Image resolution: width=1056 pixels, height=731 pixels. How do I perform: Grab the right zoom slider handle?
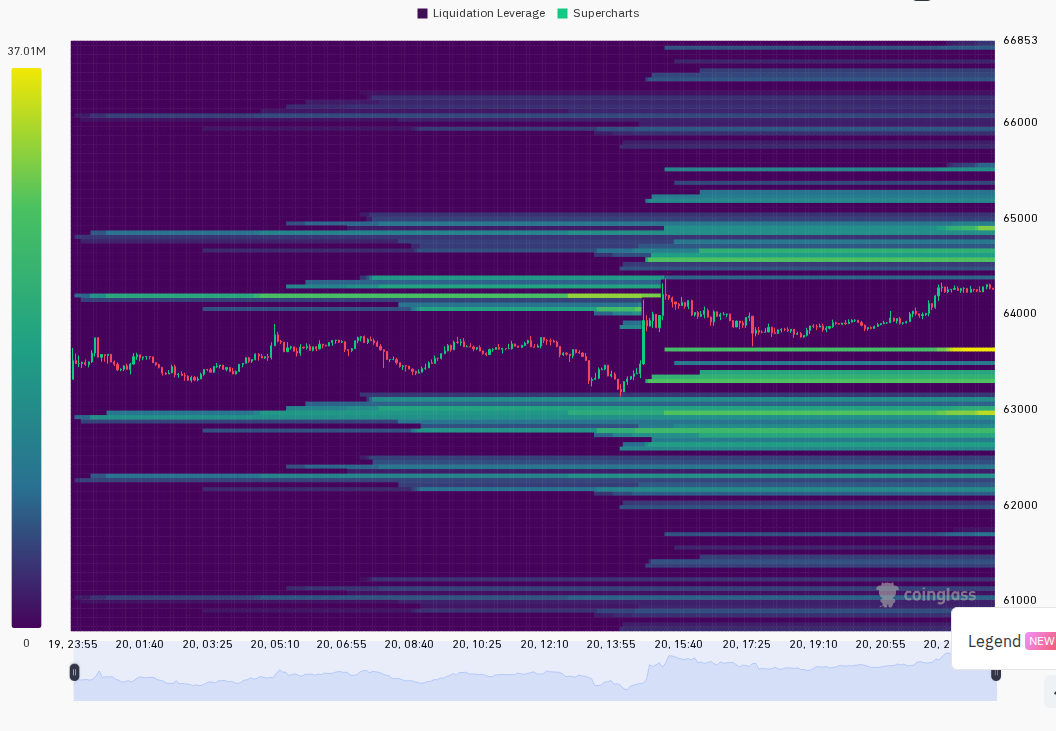tap(995, 673)
